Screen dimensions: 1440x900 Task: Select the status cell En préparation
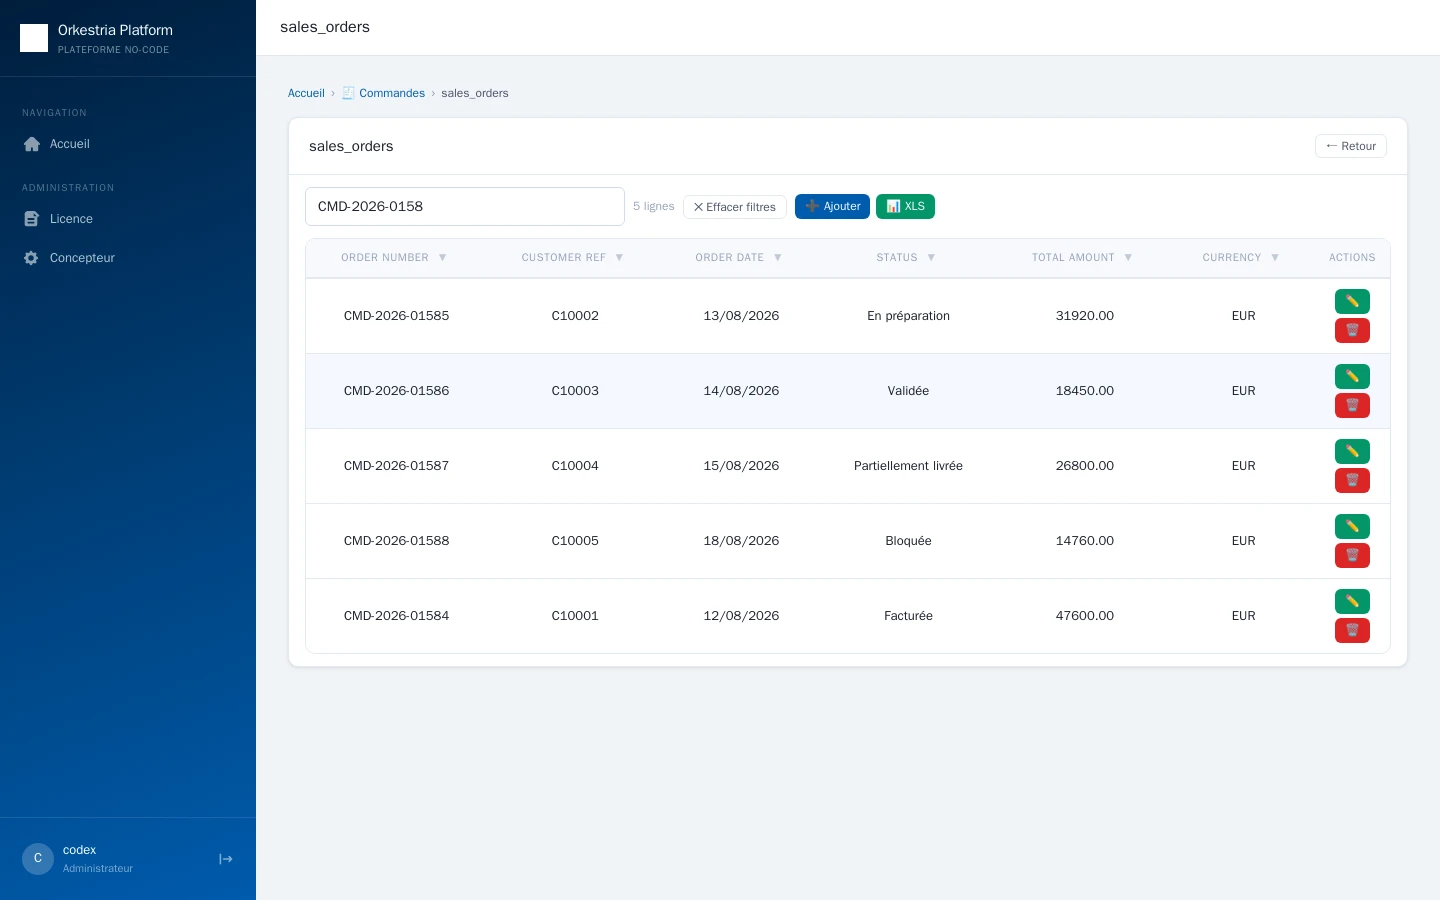click(x=908, y=316)
